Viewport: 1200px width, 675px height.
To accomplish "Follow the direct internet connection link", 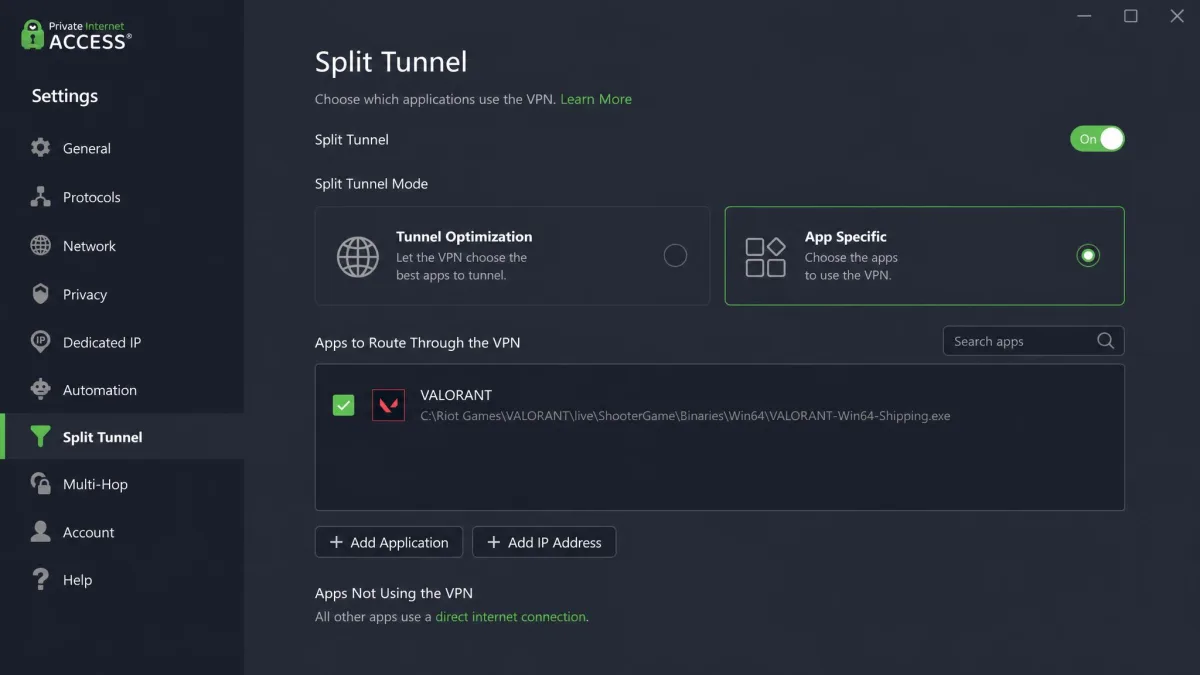I will pyautogui.click(x=510, y=617).
